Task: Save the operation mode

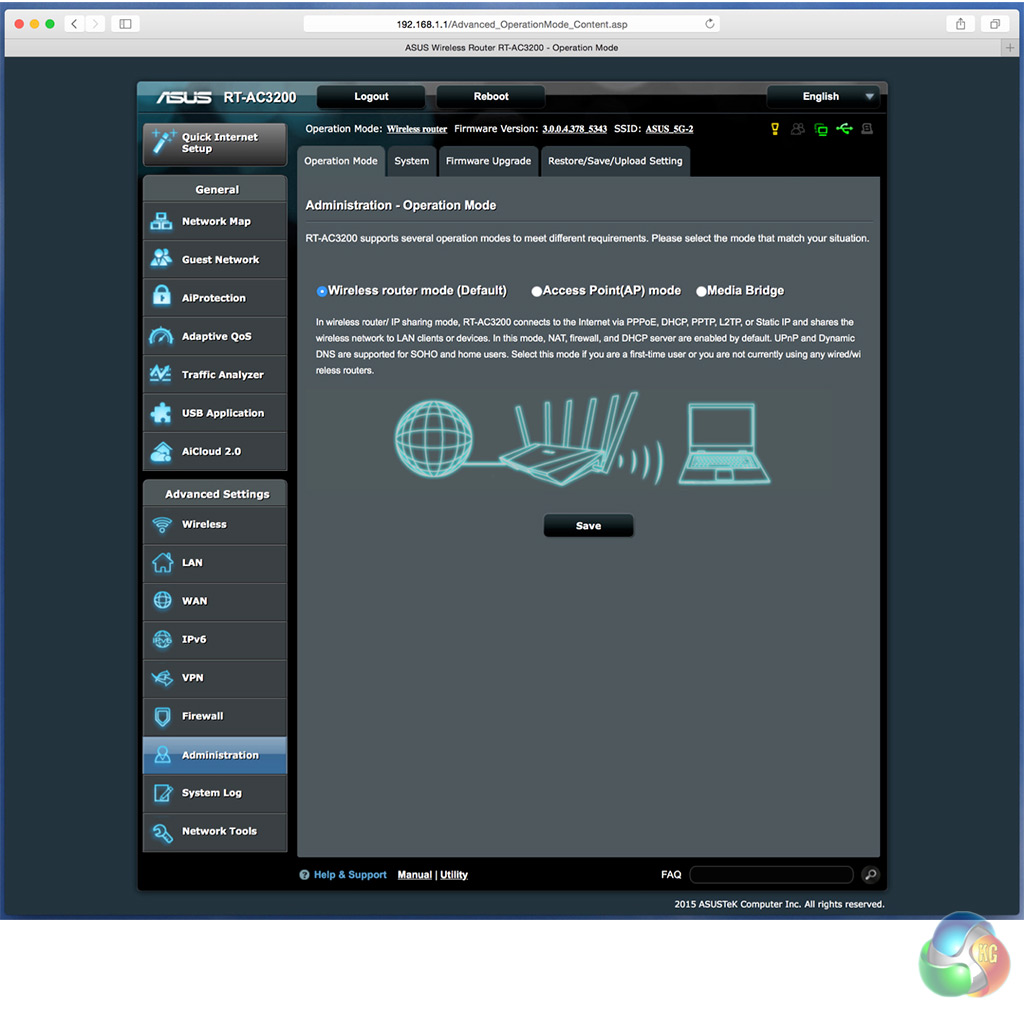Action: tap(588, 526)
